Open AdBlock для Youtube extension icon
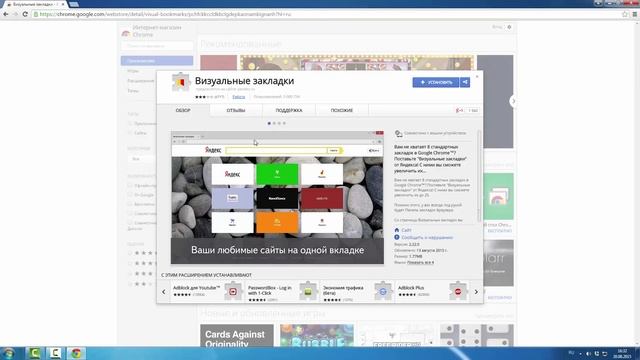The width and height of the screenshot is (640, 360). click(x=233, y=291)
